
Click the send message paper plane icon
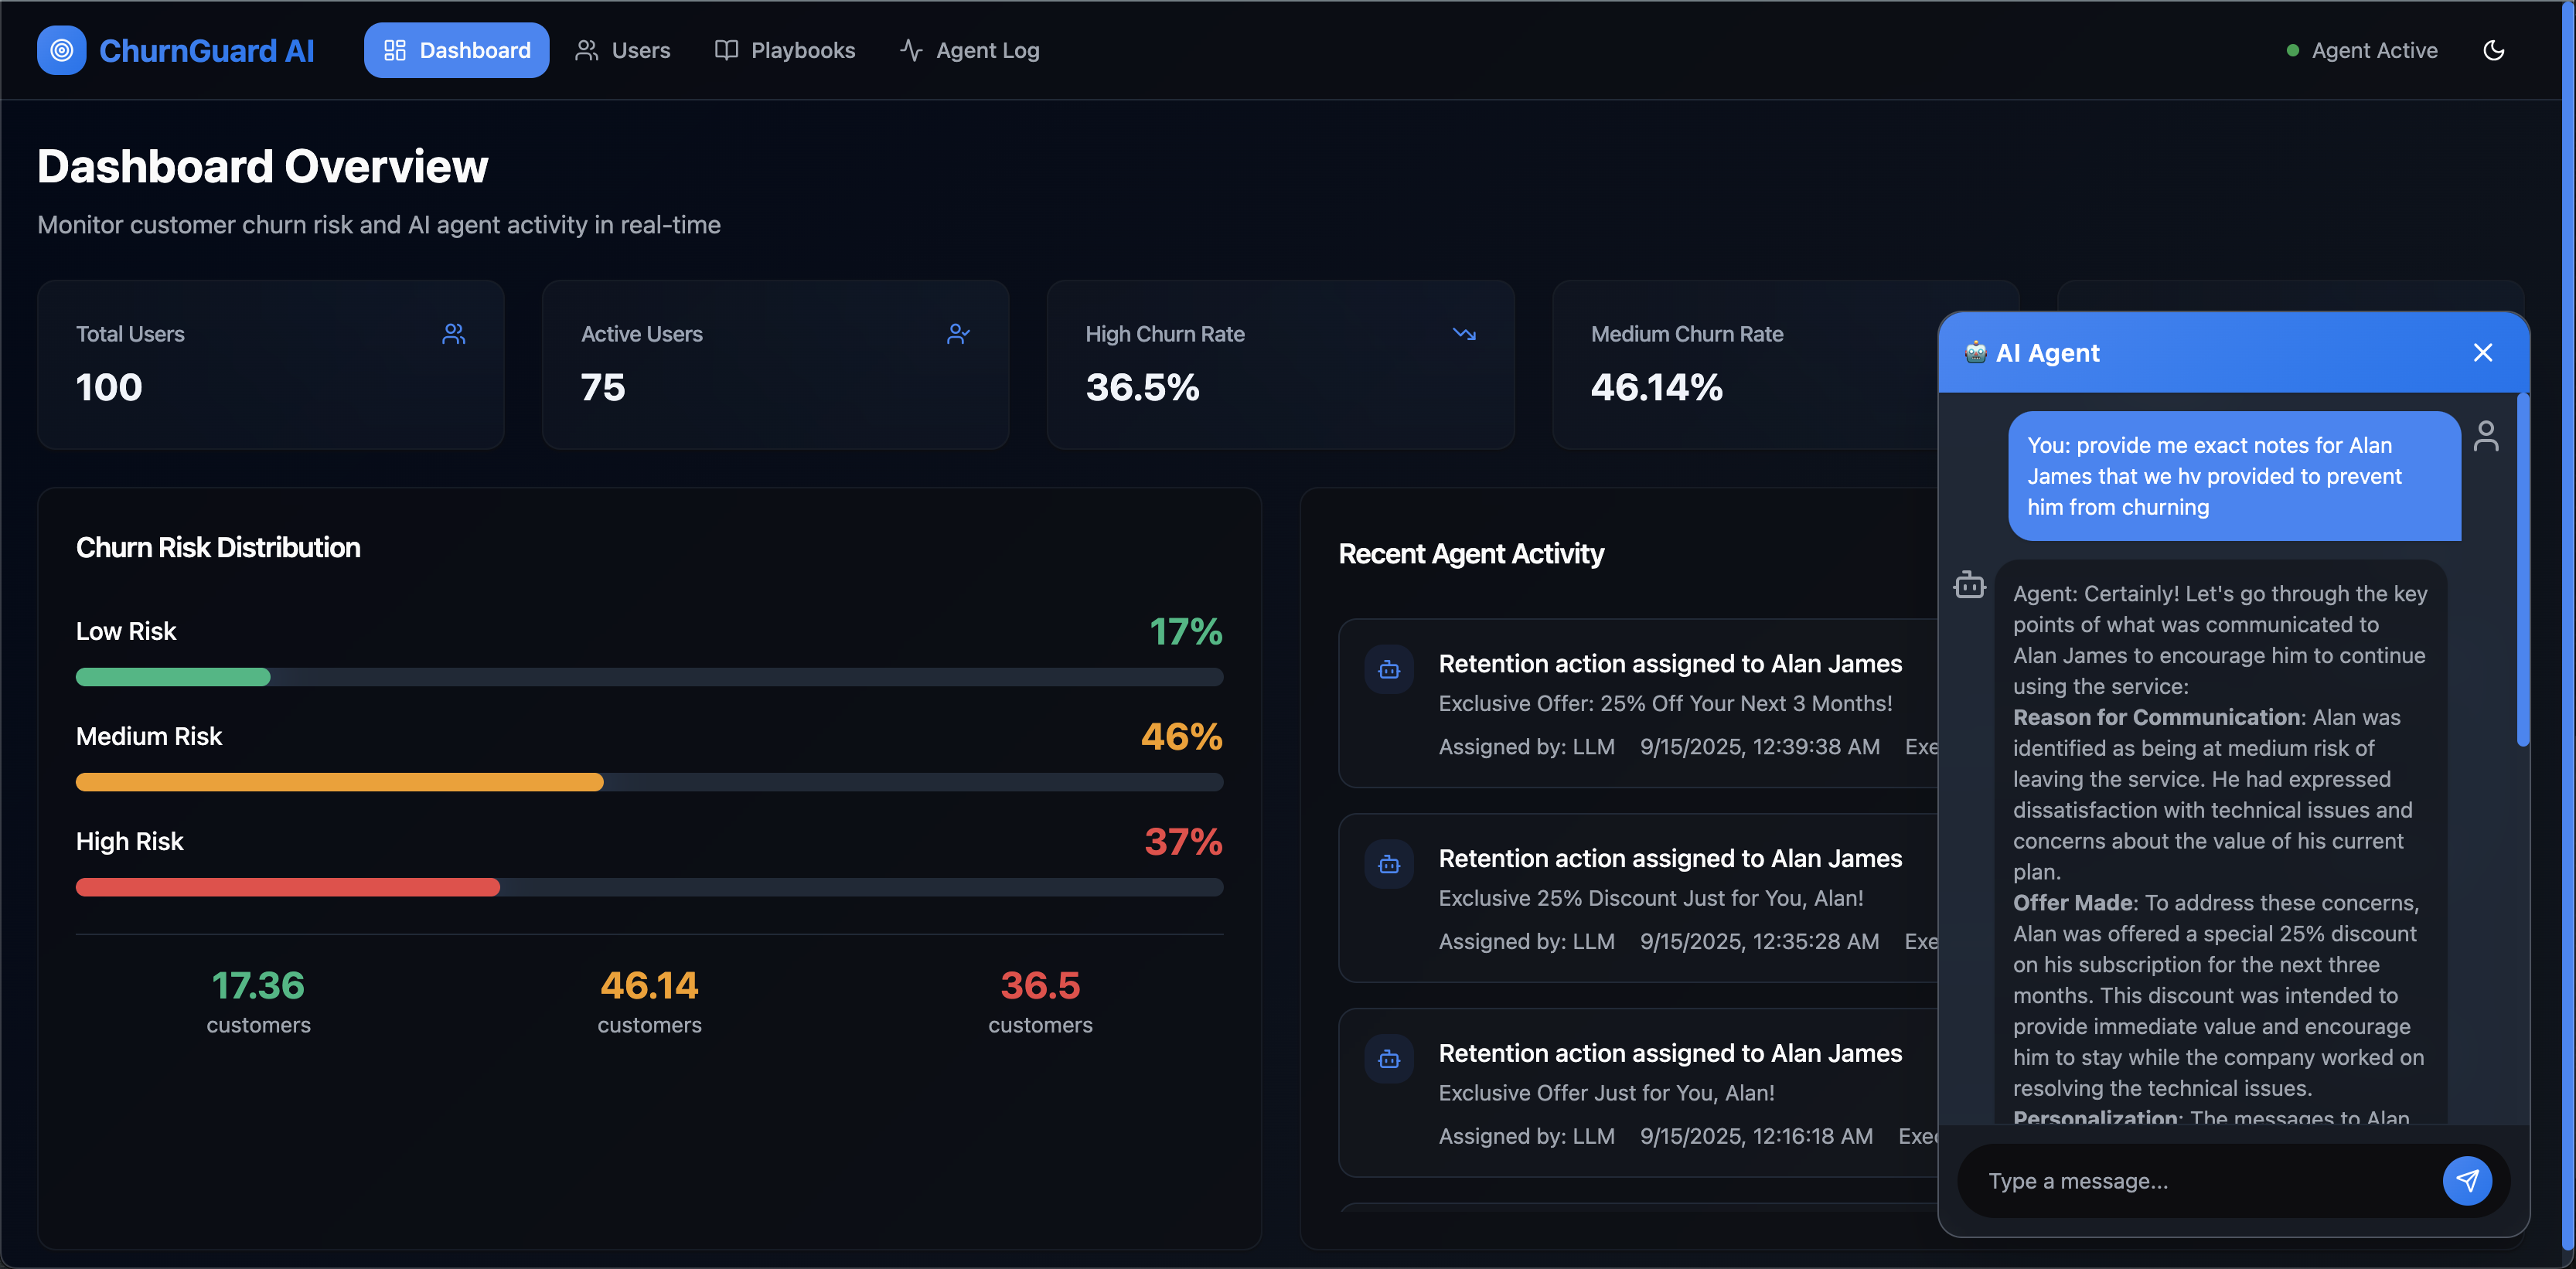tap(2466, 1180)
